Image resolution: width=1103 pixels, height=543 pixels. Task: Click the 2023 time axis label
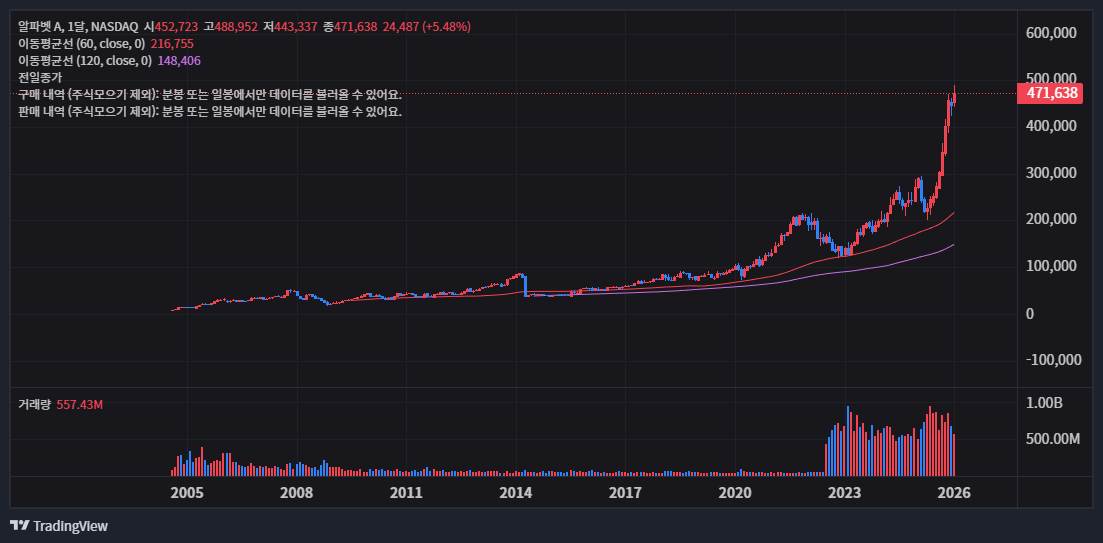844,492
